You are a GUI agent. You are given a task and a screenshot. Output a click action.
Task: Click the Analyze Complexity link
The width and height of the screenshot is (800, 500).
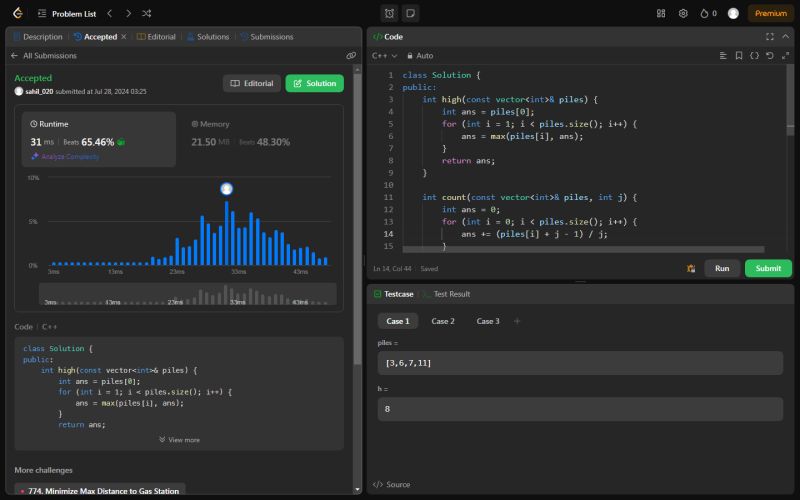pos(66,157)
